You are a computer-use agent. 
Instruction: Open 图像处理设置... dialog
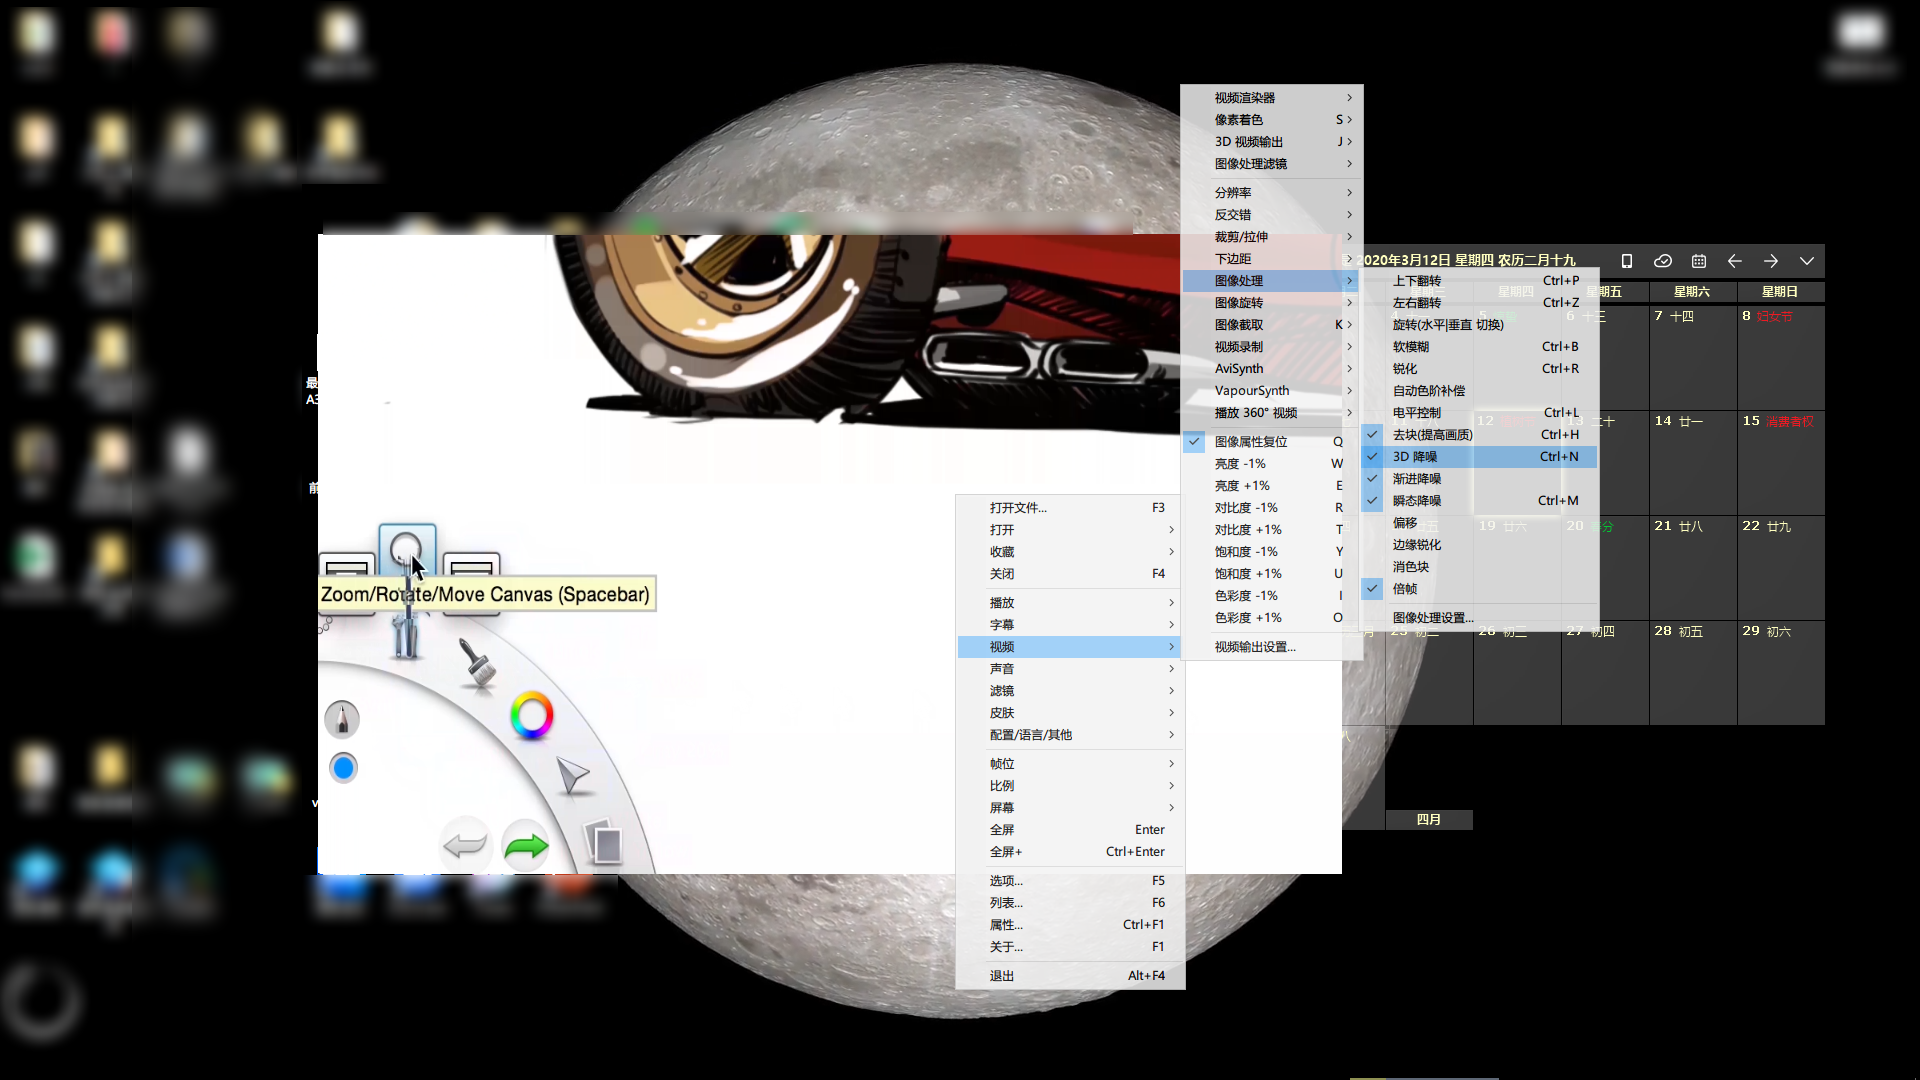coord(1480,618)
